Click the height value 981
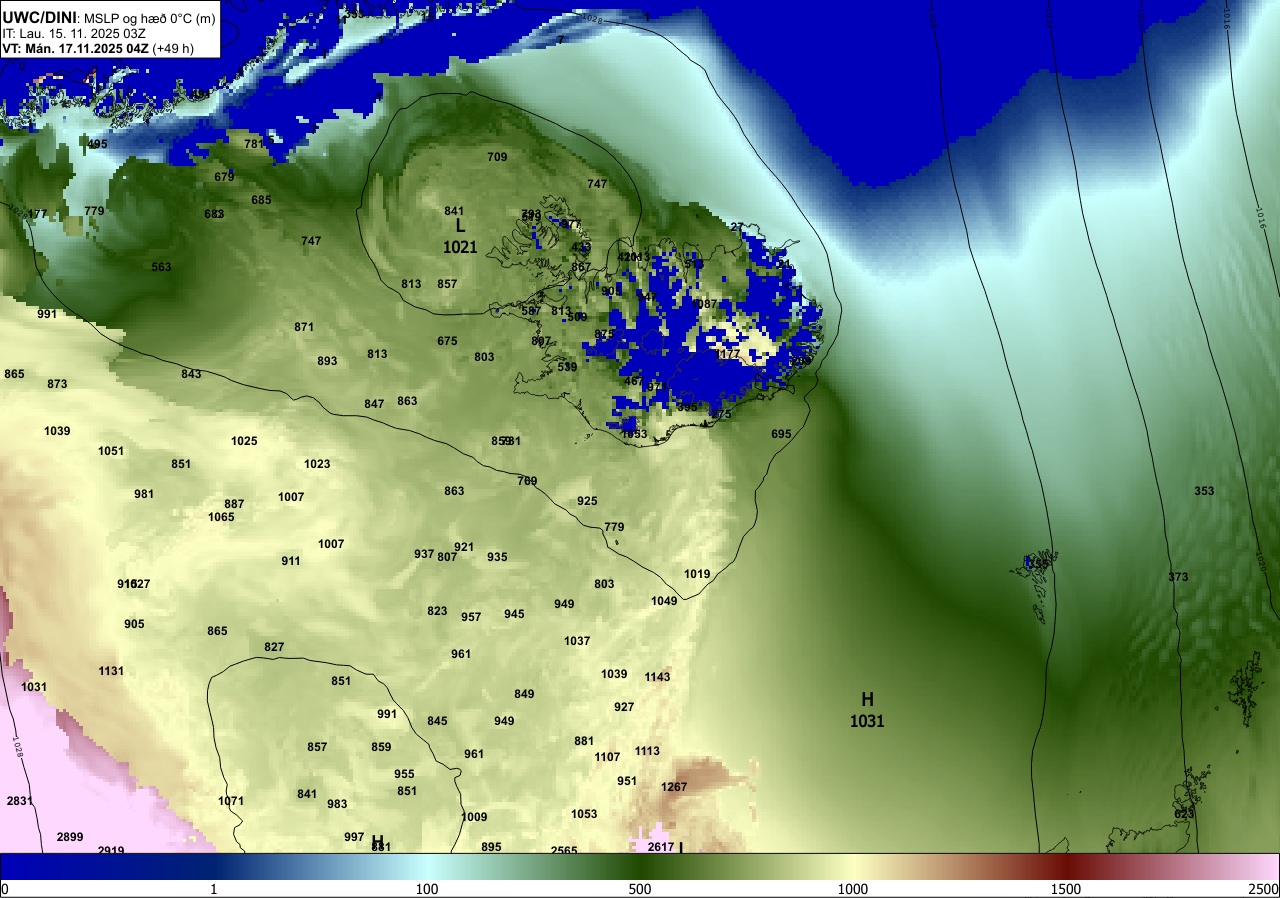 point(144,494)
